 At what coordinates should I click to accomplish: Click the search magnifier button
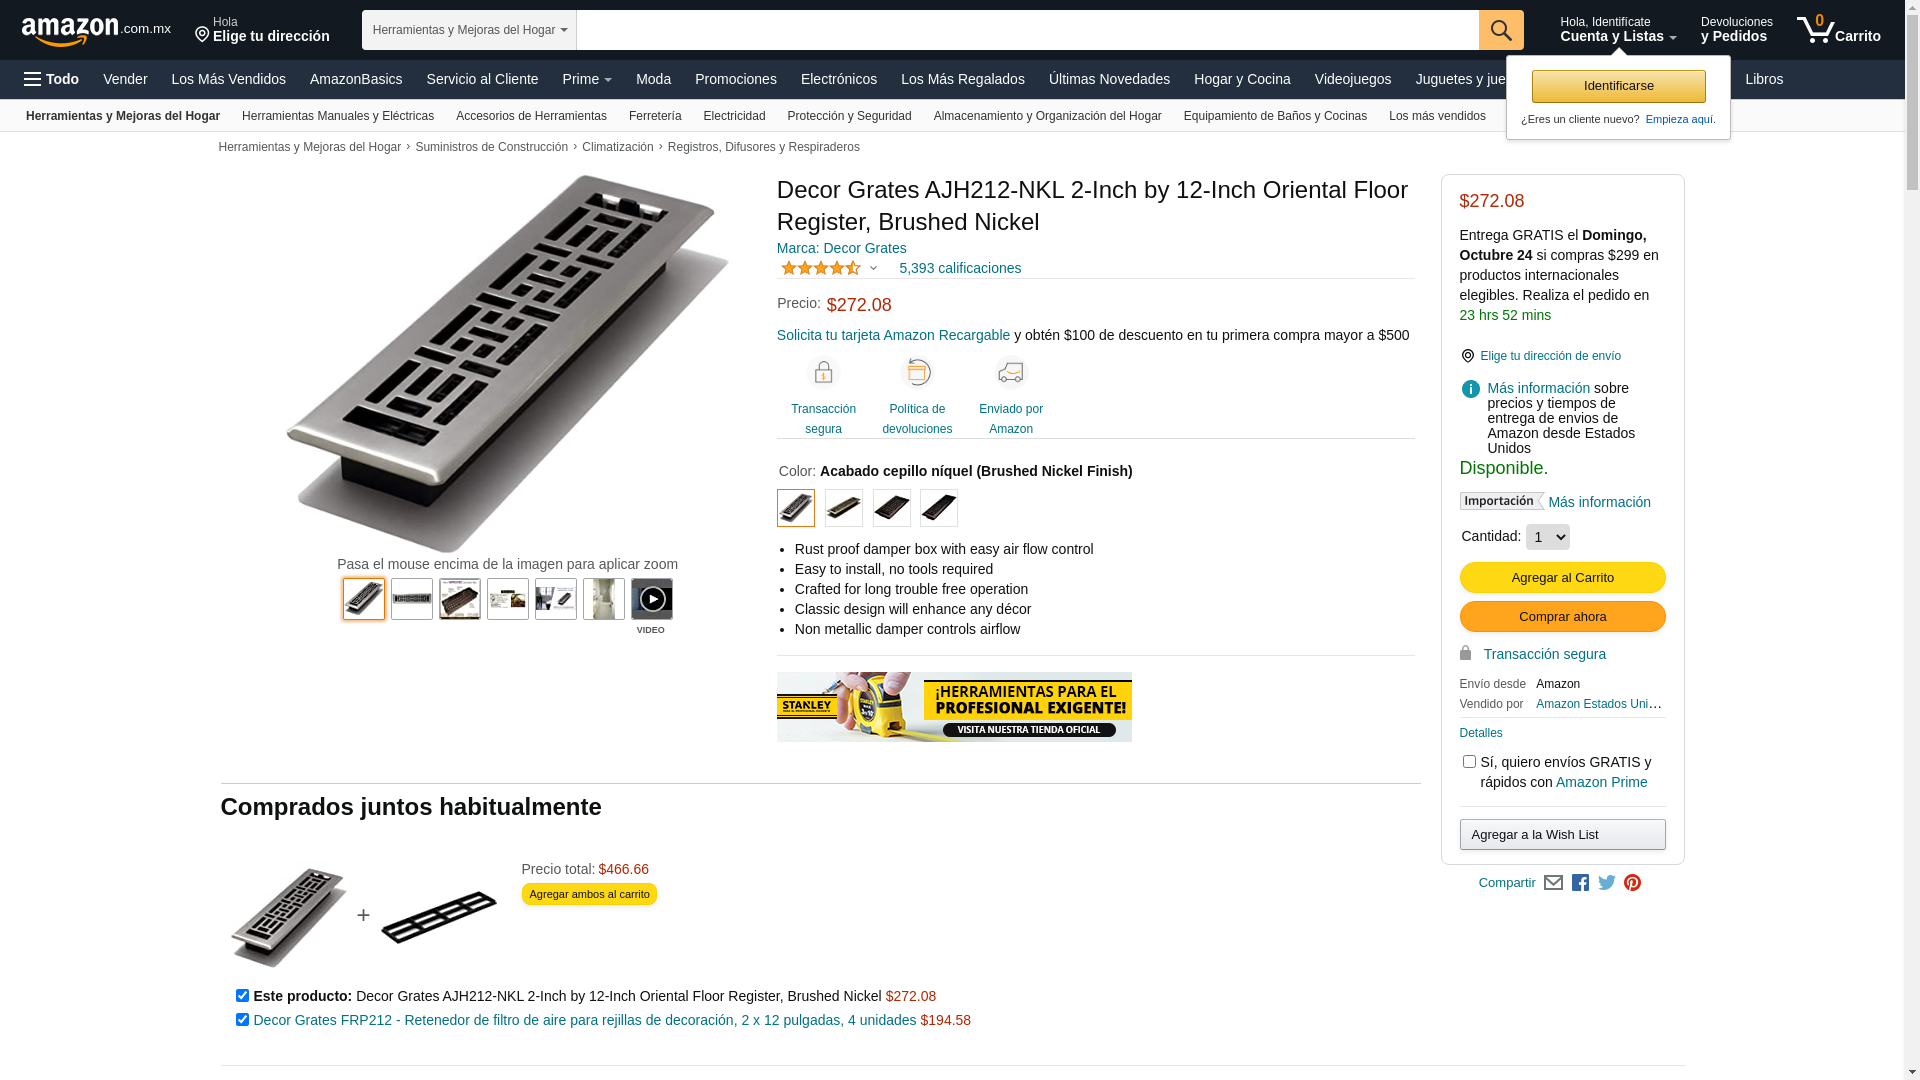pos(1500,30)
